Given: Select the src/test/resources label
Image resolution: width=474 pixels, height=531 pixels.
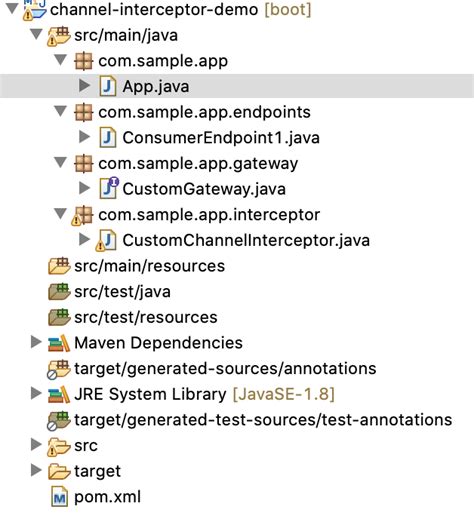Looking at the screenshot, I should pos(146,318).
